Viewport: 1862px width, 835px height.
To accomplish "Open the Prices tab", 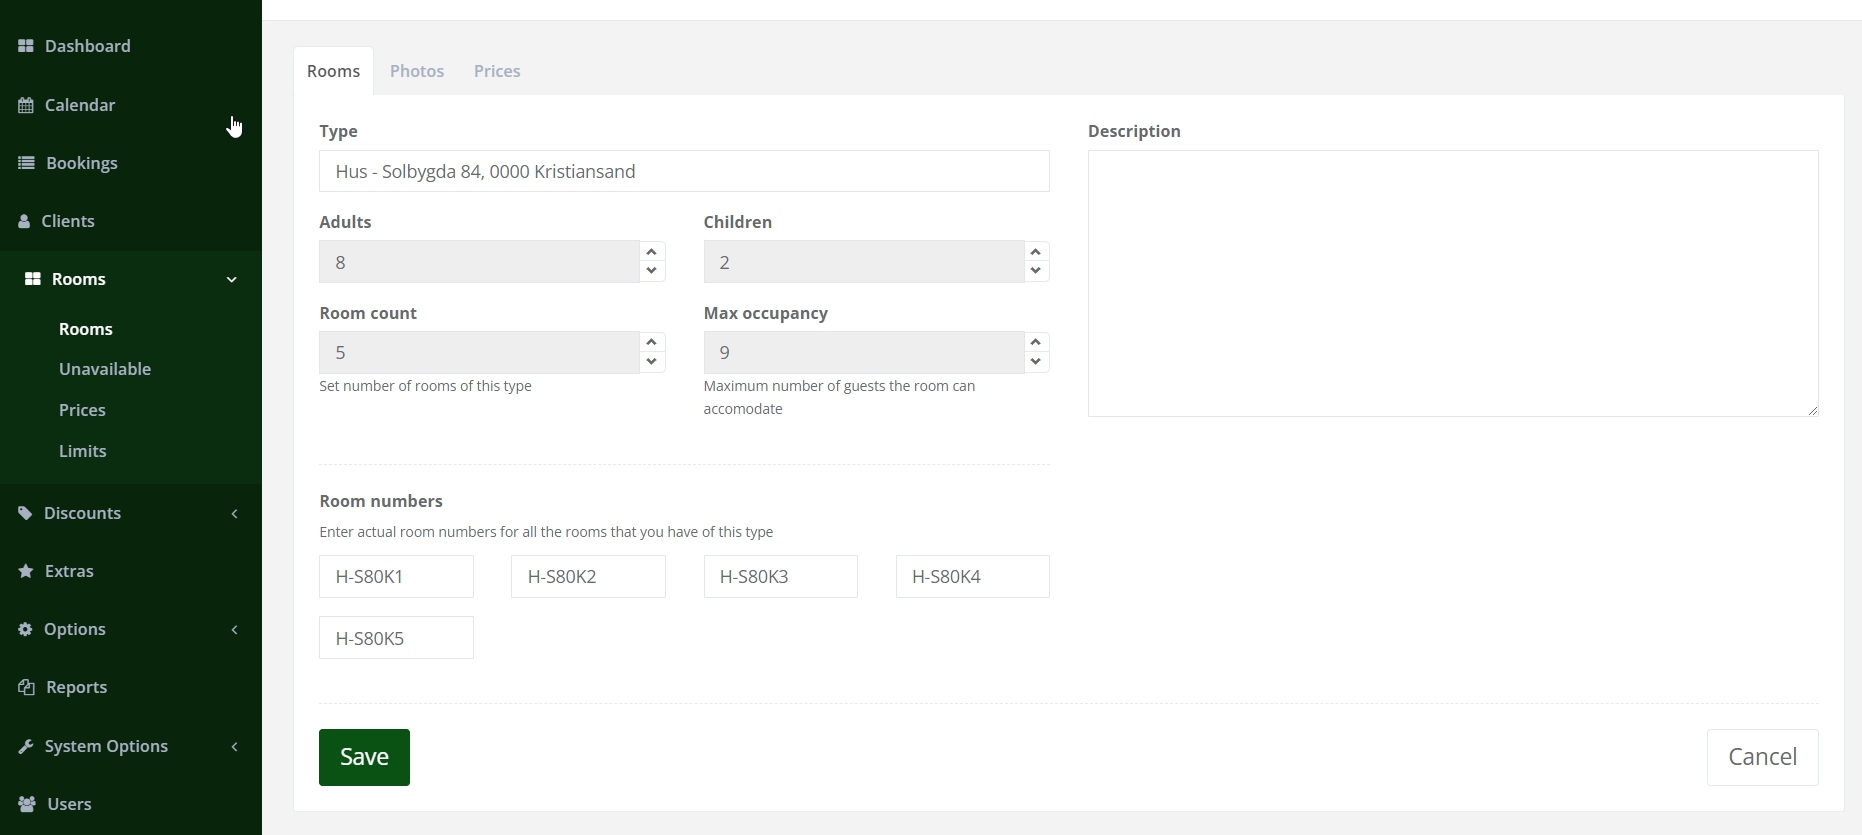I will point(497,71).
